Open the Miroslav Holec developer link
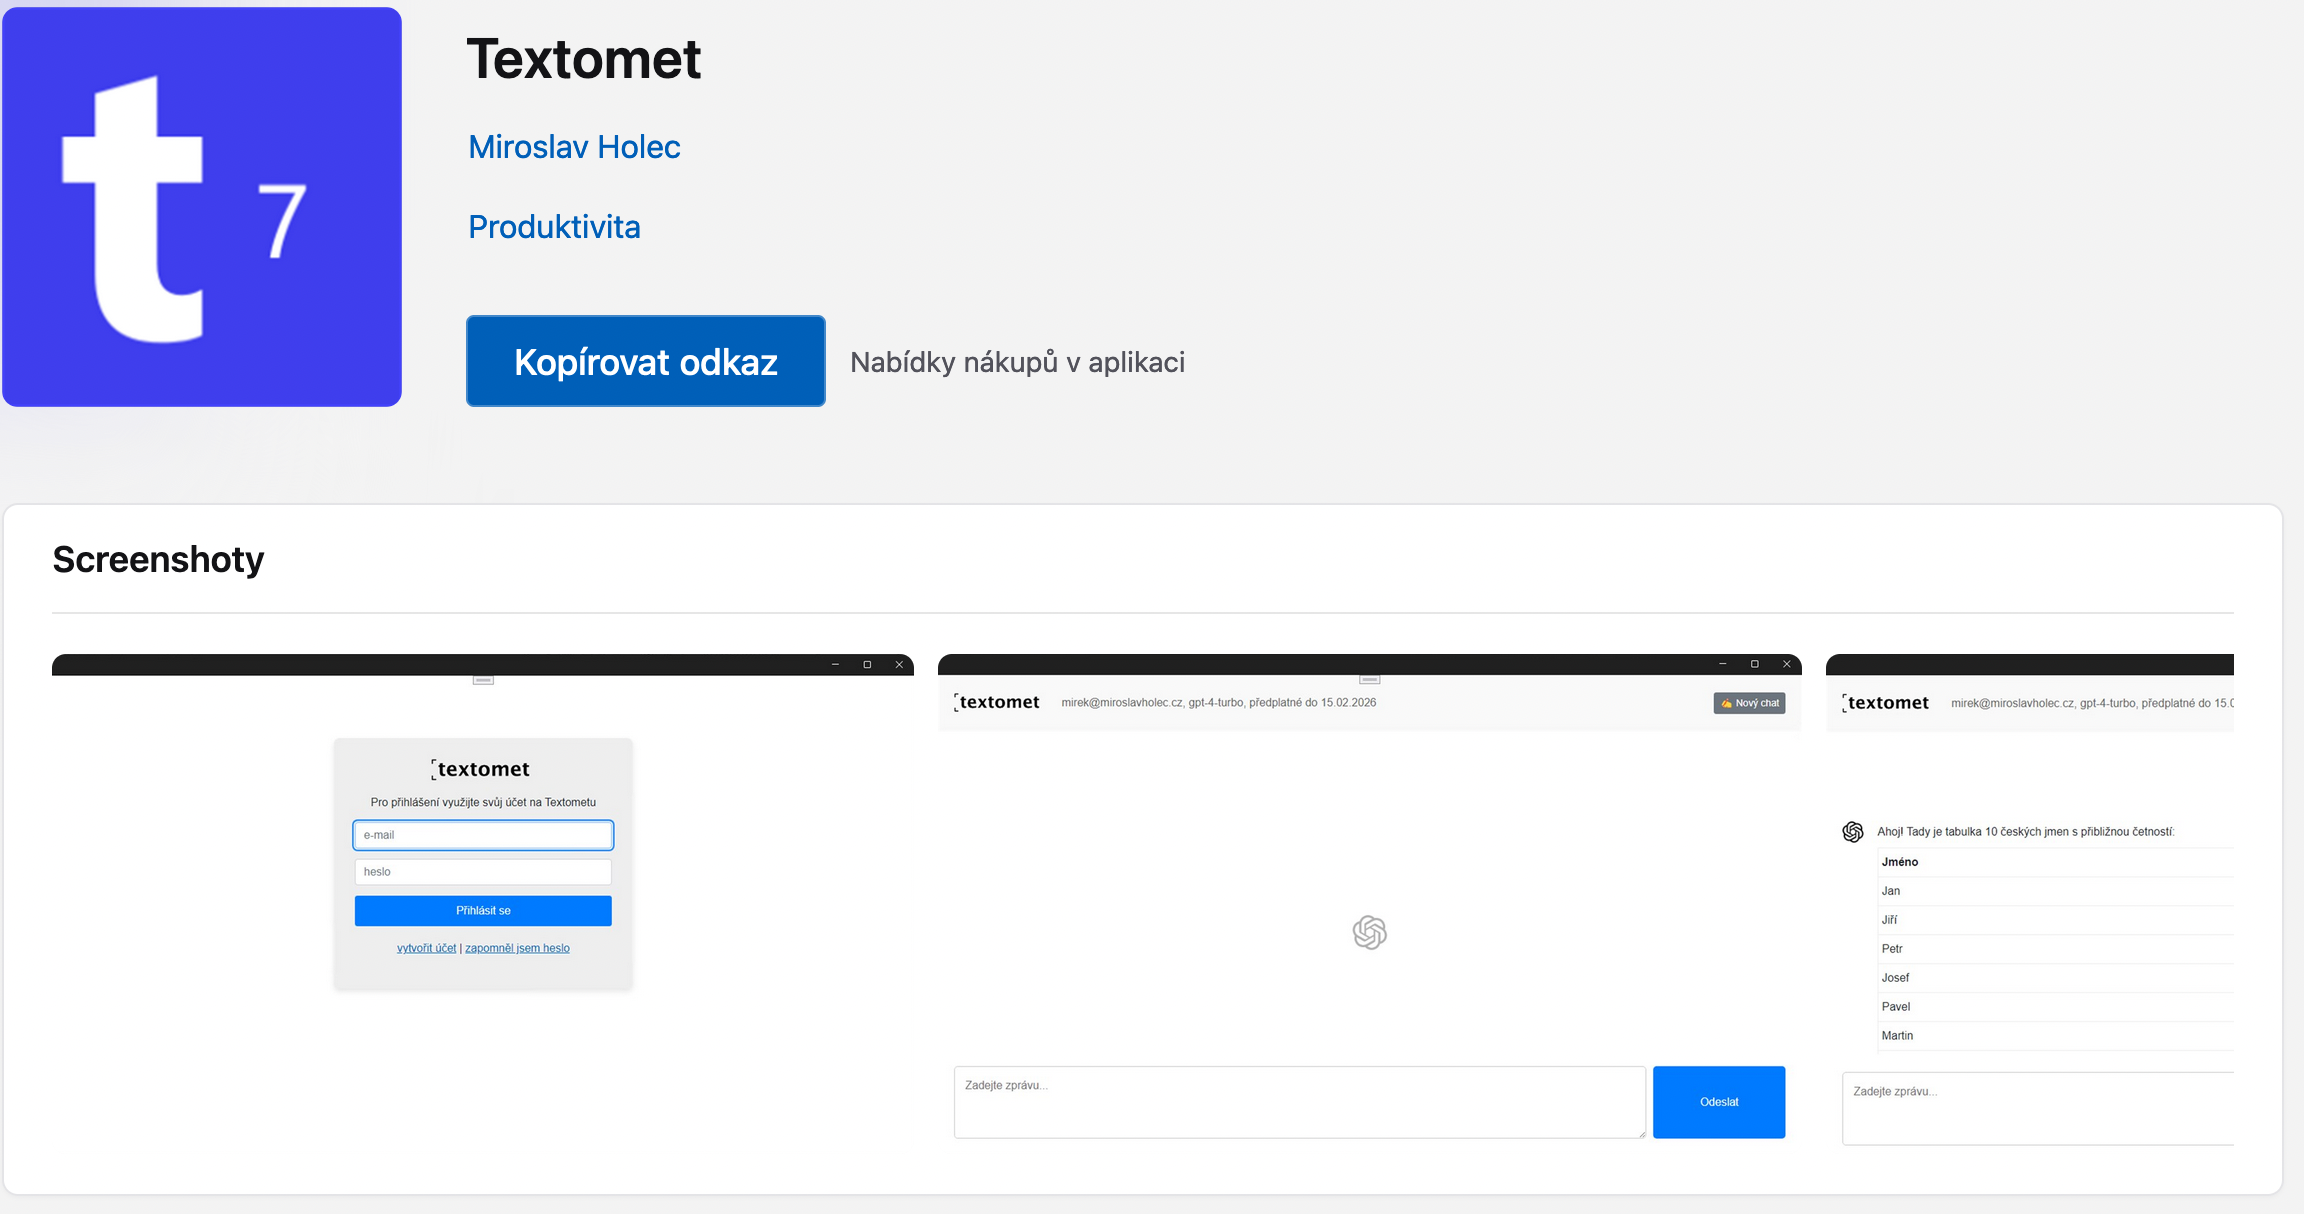The height and width of the screenshot is (1214, 2304). coord(574,147)
